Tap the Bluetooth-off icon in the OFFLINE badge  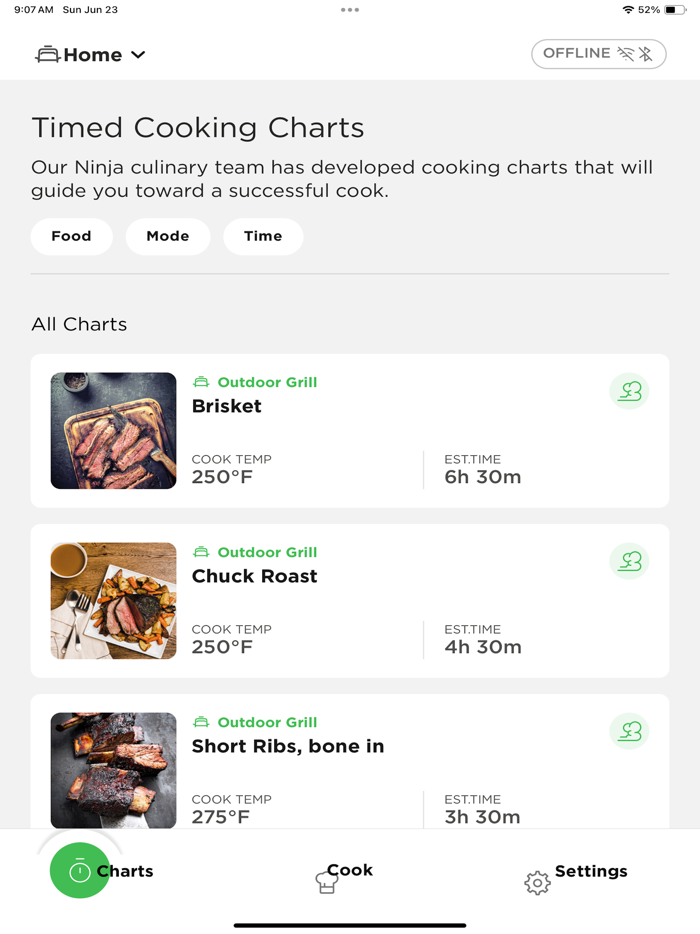point(646,54)
